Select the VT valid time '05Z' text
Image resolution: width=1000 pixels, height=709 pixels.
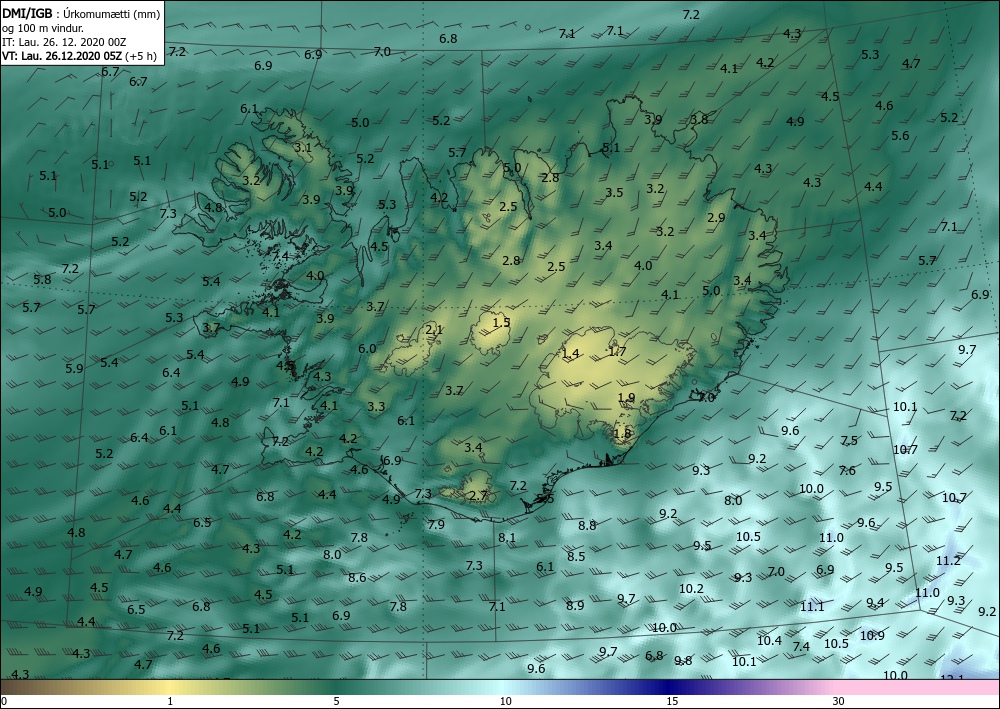tap(62, 56)
